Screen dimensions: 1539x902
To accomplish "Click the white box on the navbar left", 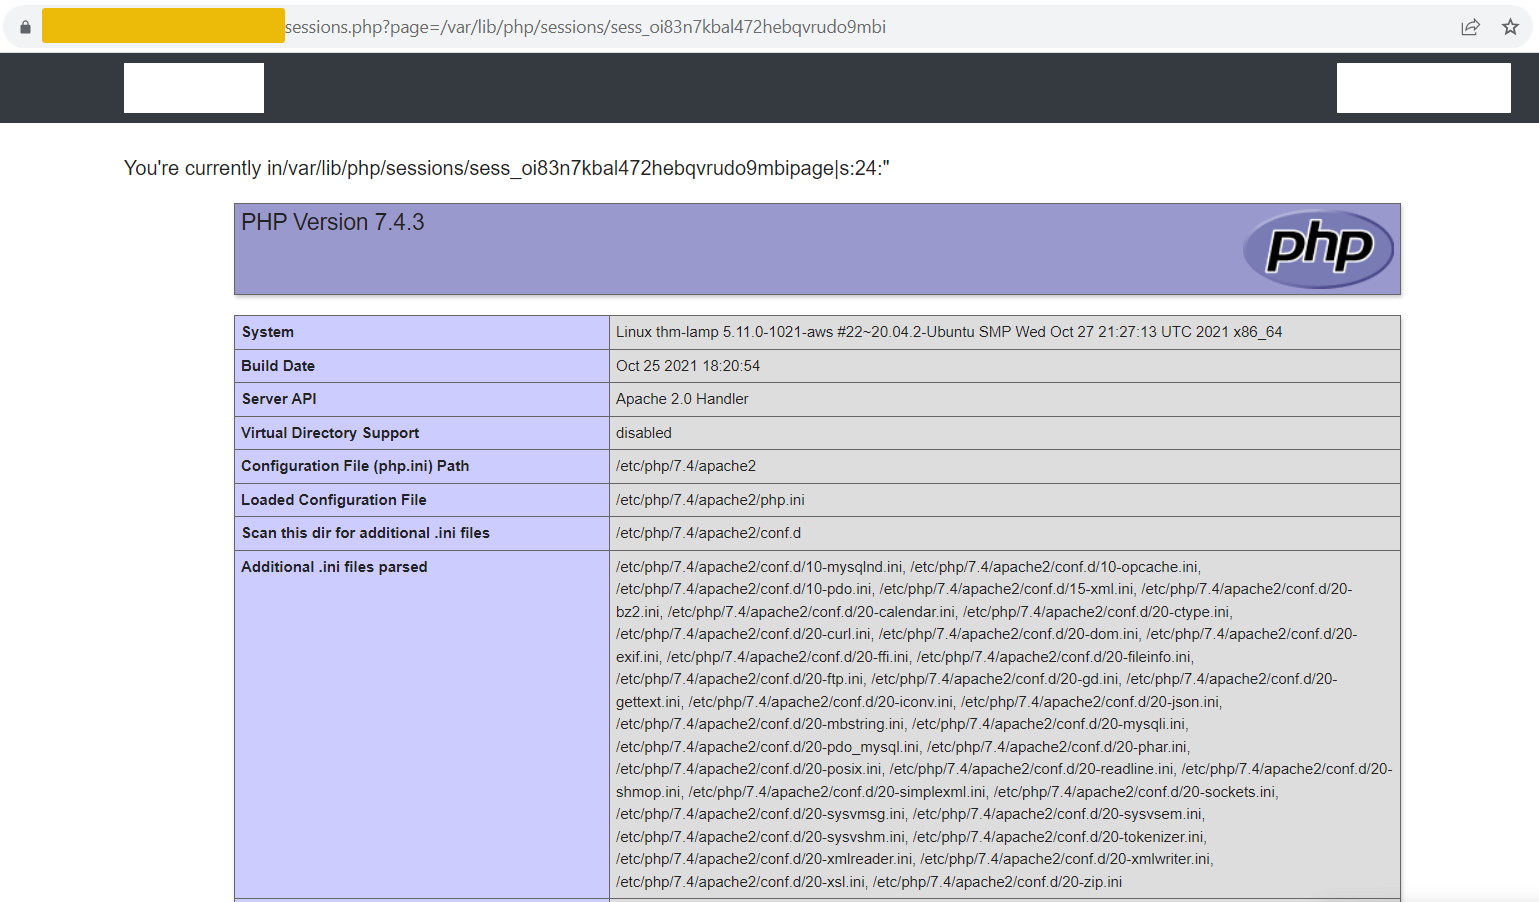I will coord(194,88).
